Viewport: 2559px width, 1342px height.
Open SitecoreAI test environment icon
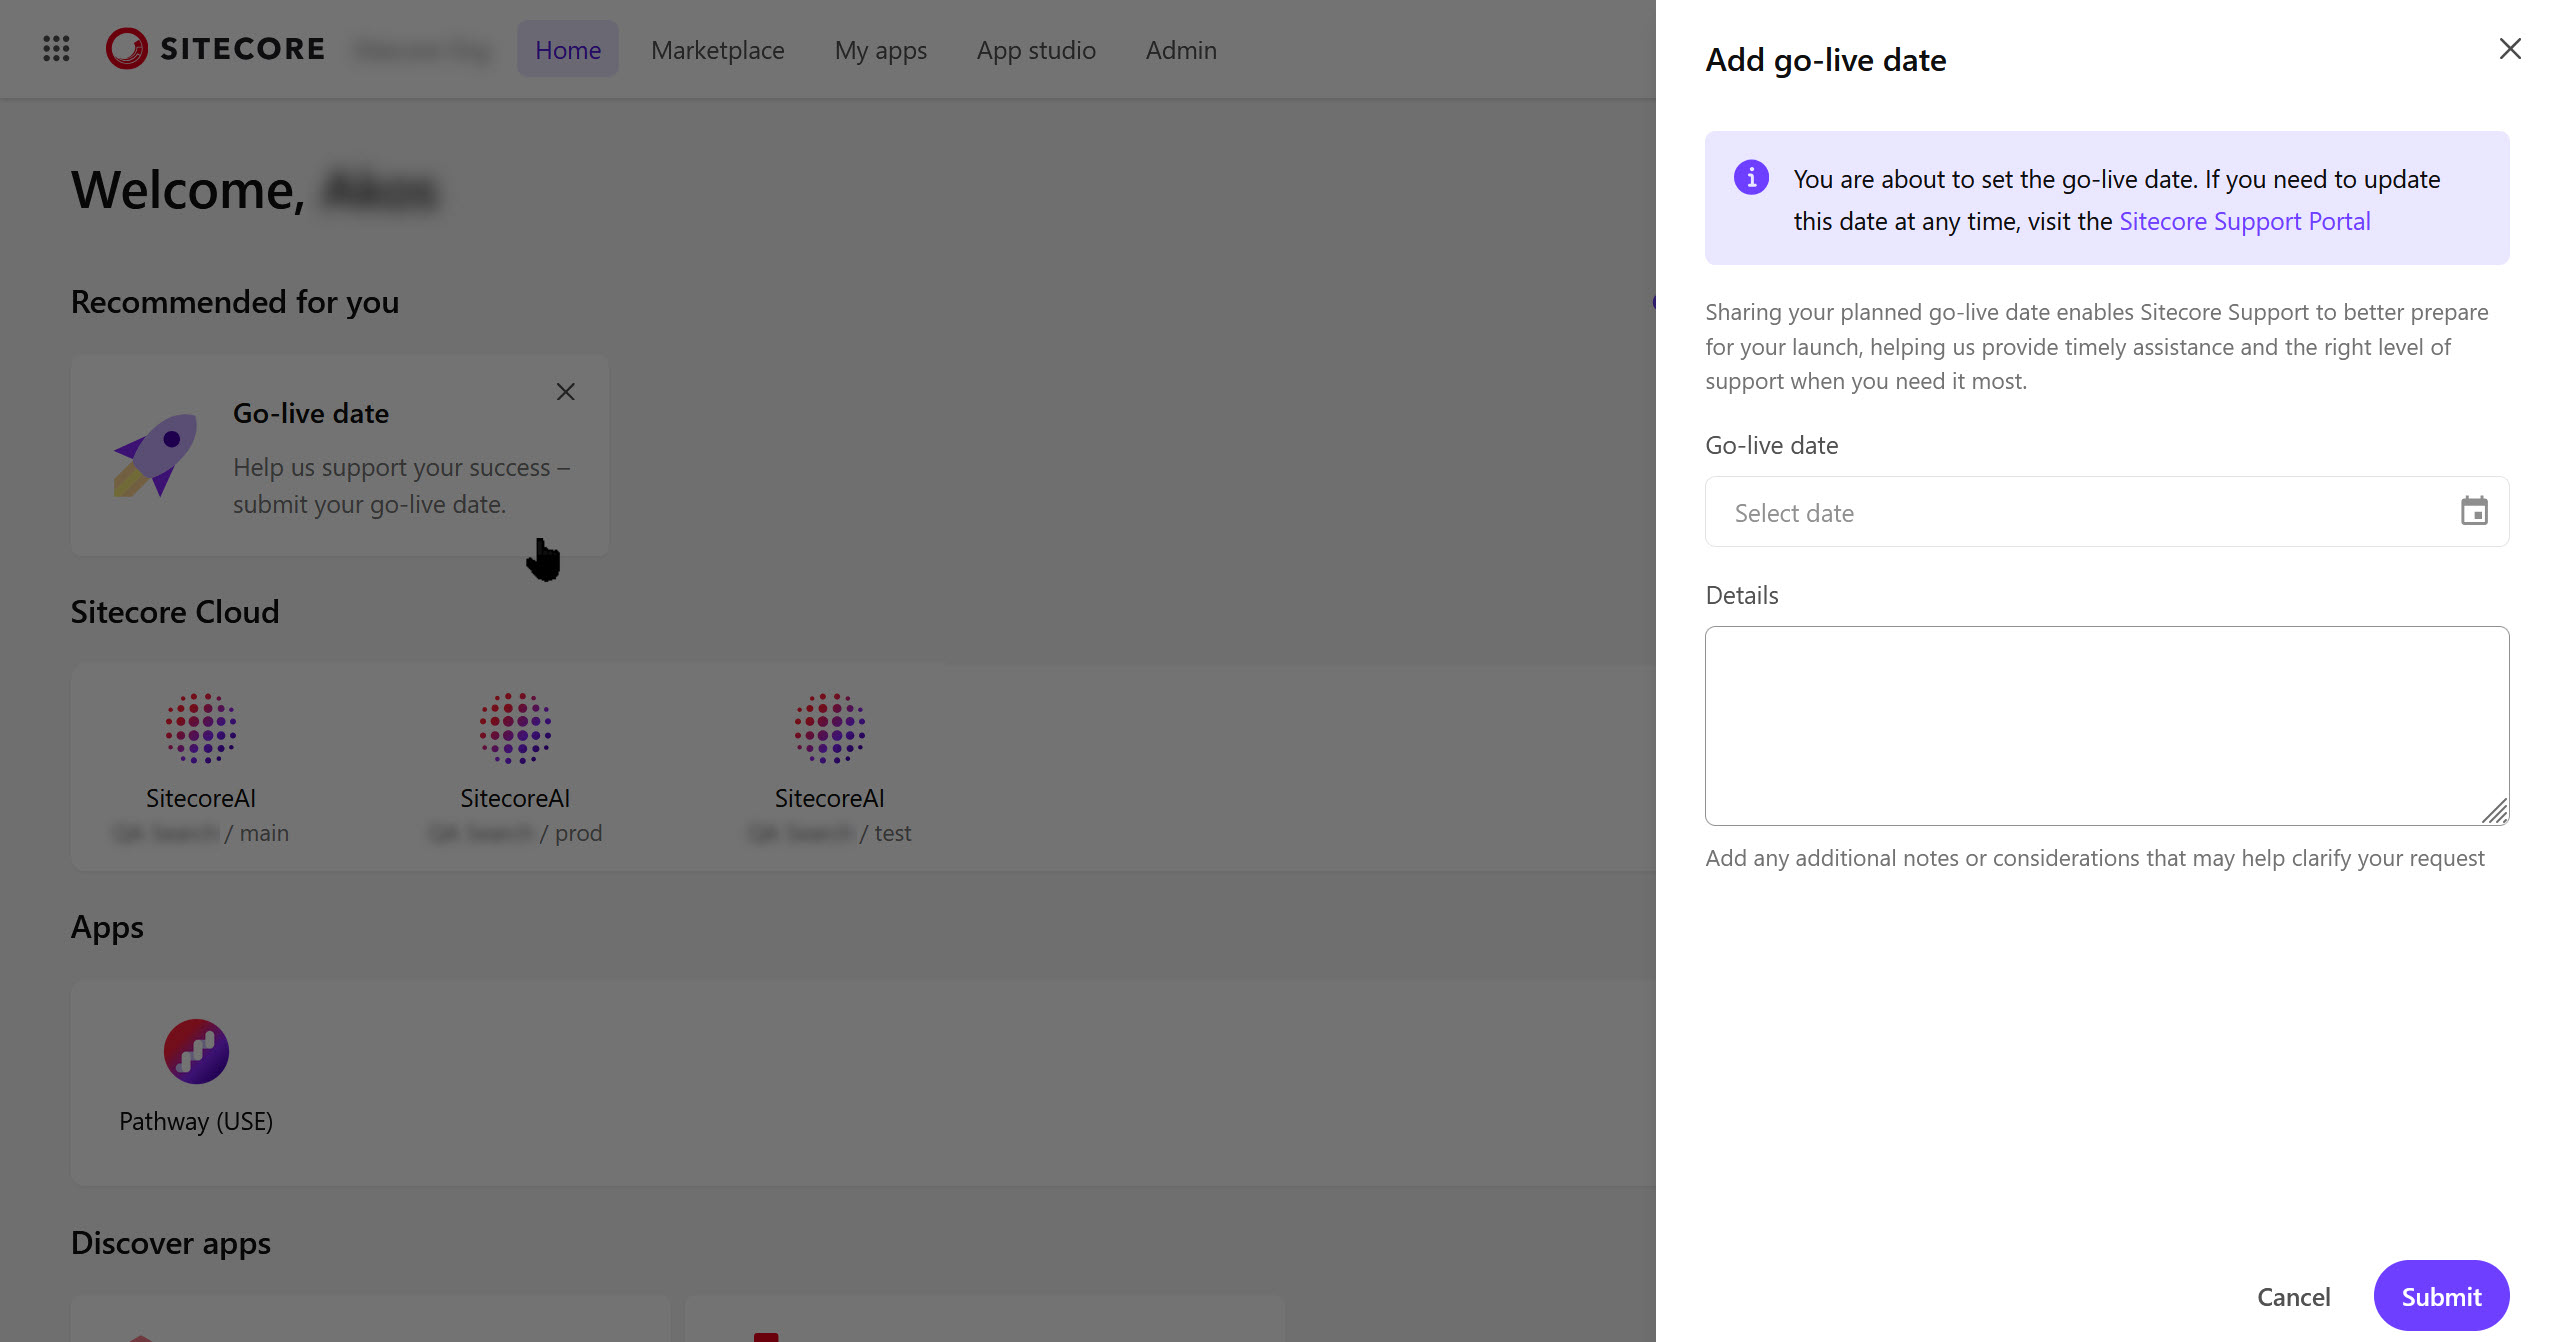tap(830, 728)
